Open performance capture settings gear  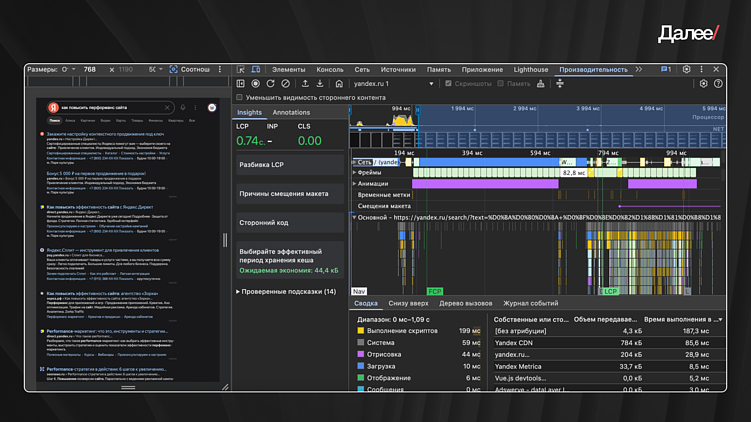pyautogui.click(x=703, y=84)
